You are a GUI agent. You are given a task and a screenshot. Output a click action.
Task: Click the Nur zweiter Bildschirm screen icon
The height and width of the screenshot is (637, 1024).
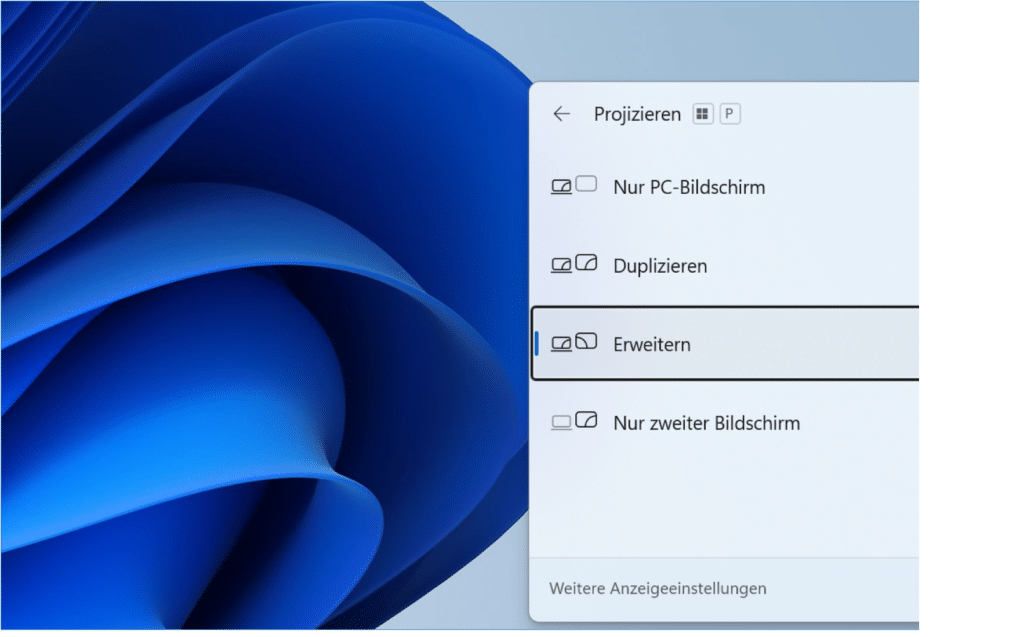[x=574, y=421]
